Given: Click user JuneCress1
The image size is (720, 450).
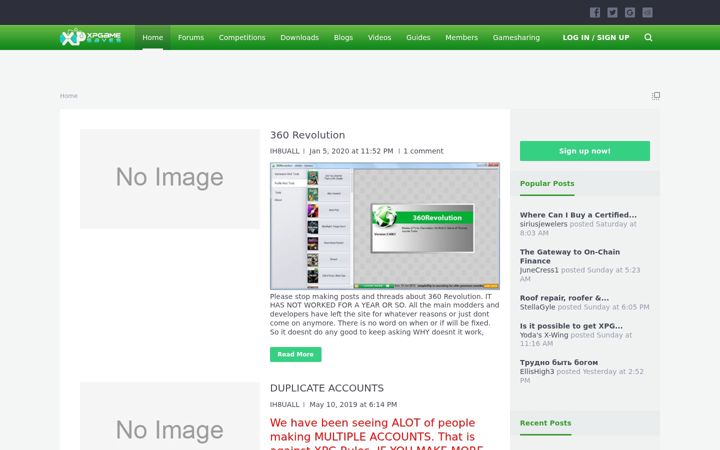Looking at the screenshot, I should pyautogui.click(x=539, y=270).
